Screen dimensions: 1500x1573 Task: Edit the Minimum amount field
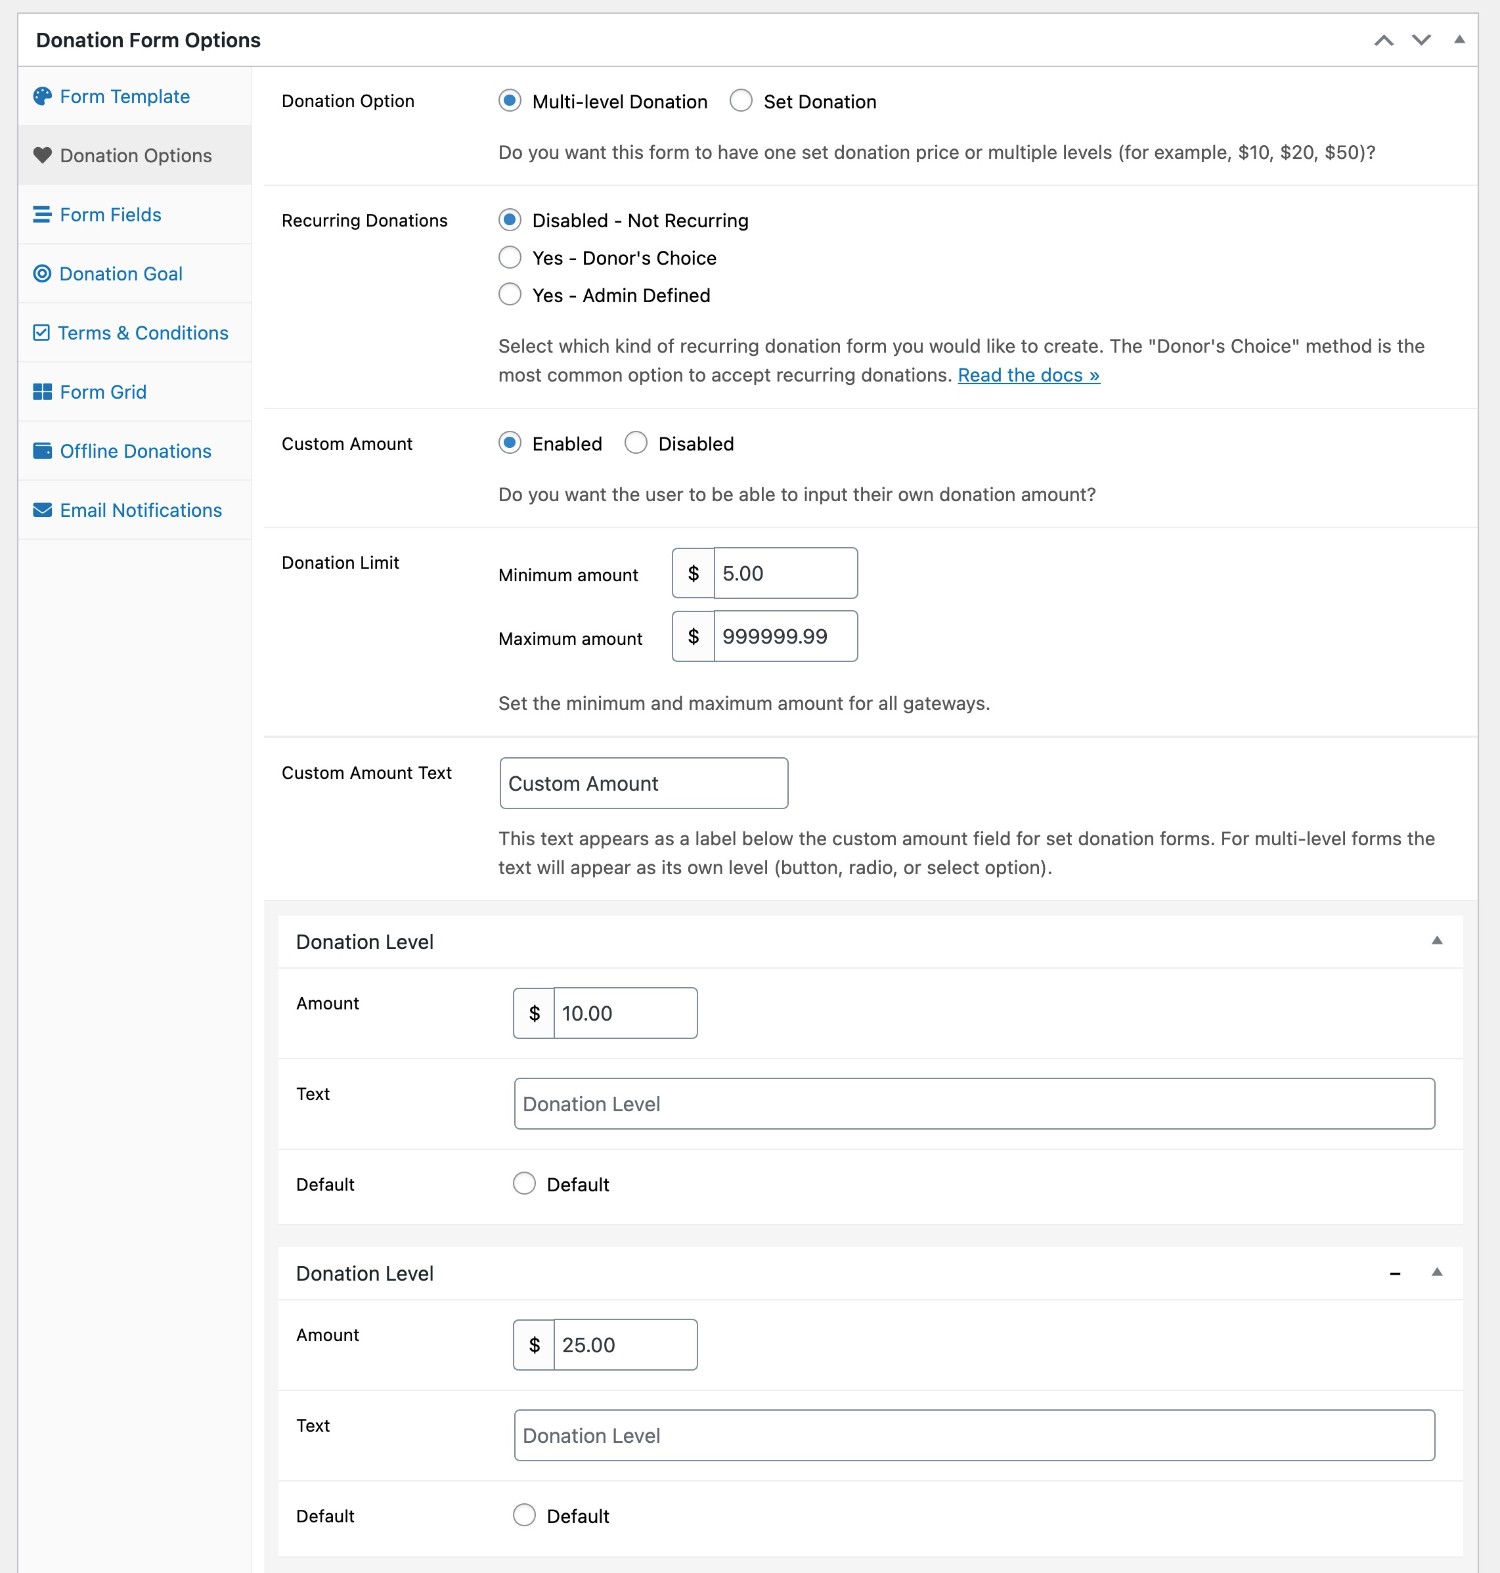(x=785, y=573)
